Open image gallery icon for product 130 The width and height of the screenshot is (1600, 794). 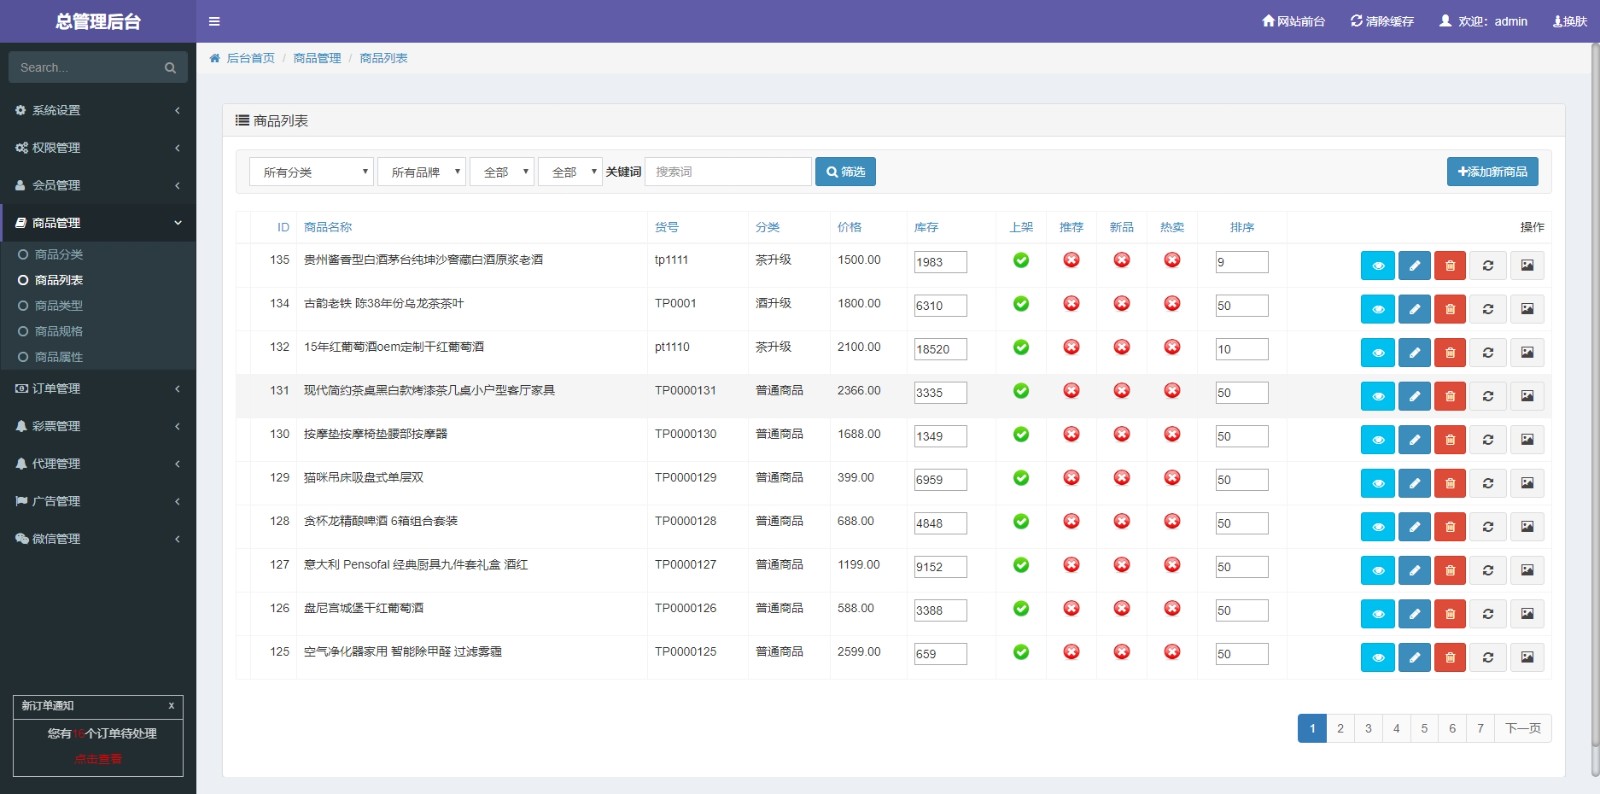click(1527, 439)
